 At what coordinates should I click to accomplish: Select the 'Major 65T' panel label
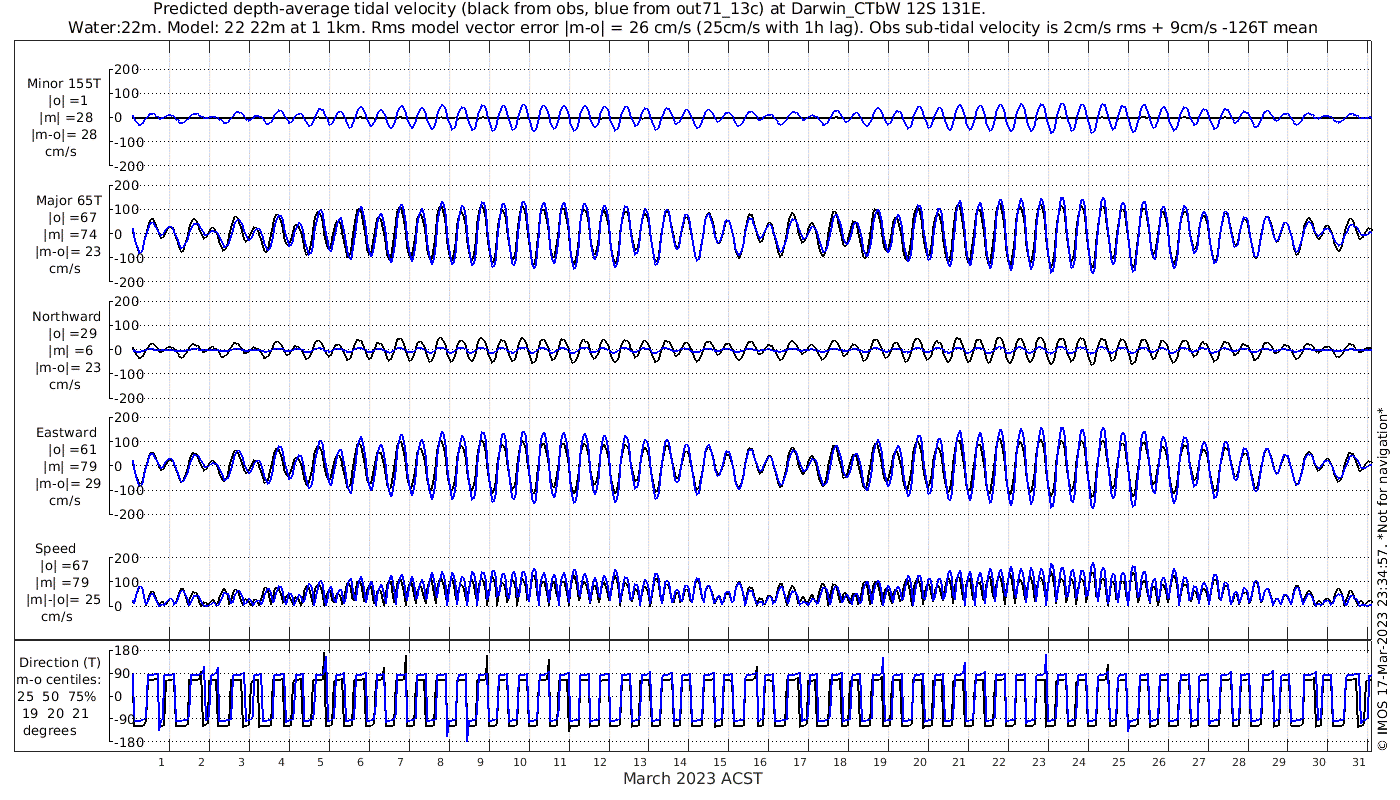pos(68,200)
